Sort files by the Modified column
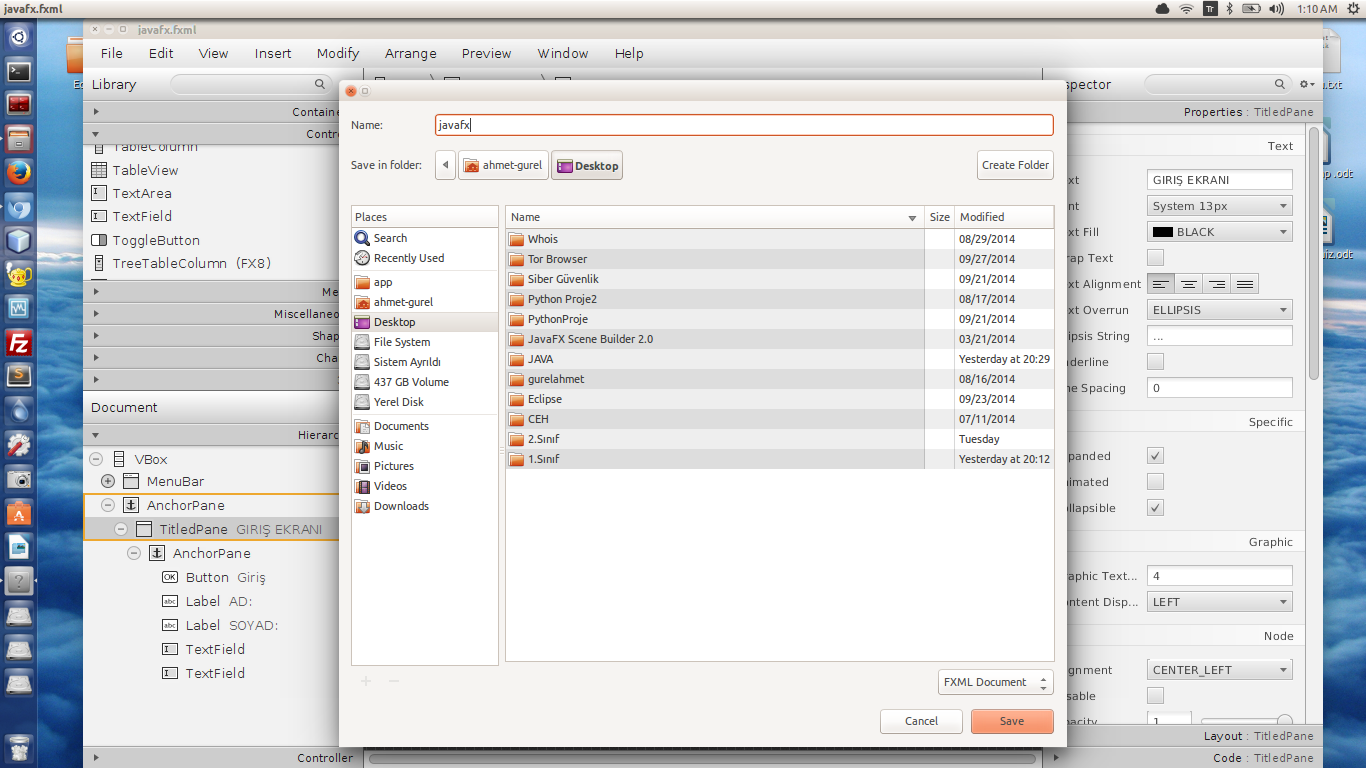 (1004, 217)
